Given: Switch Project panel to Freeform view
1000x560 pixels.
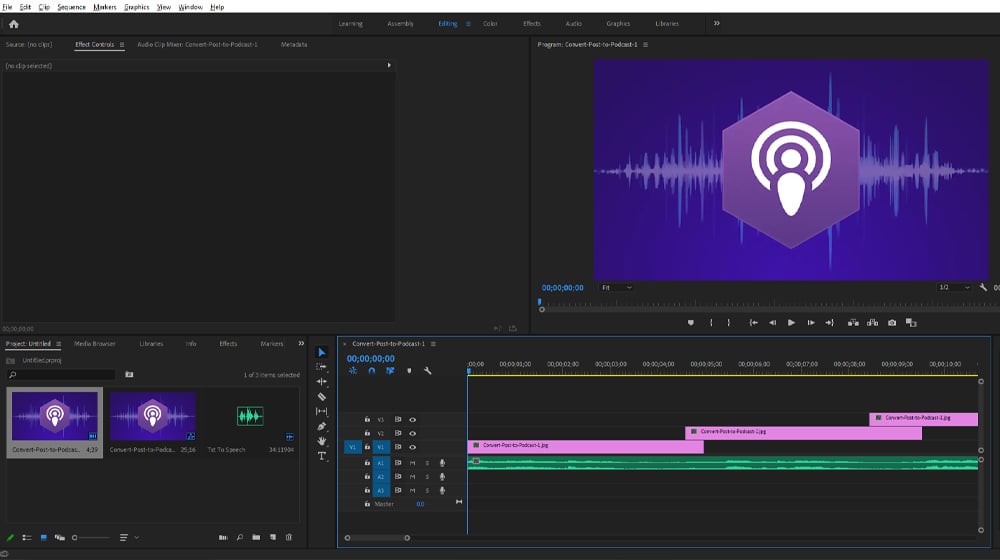Looking at the screenshot, I should click(x=60, y=538).
